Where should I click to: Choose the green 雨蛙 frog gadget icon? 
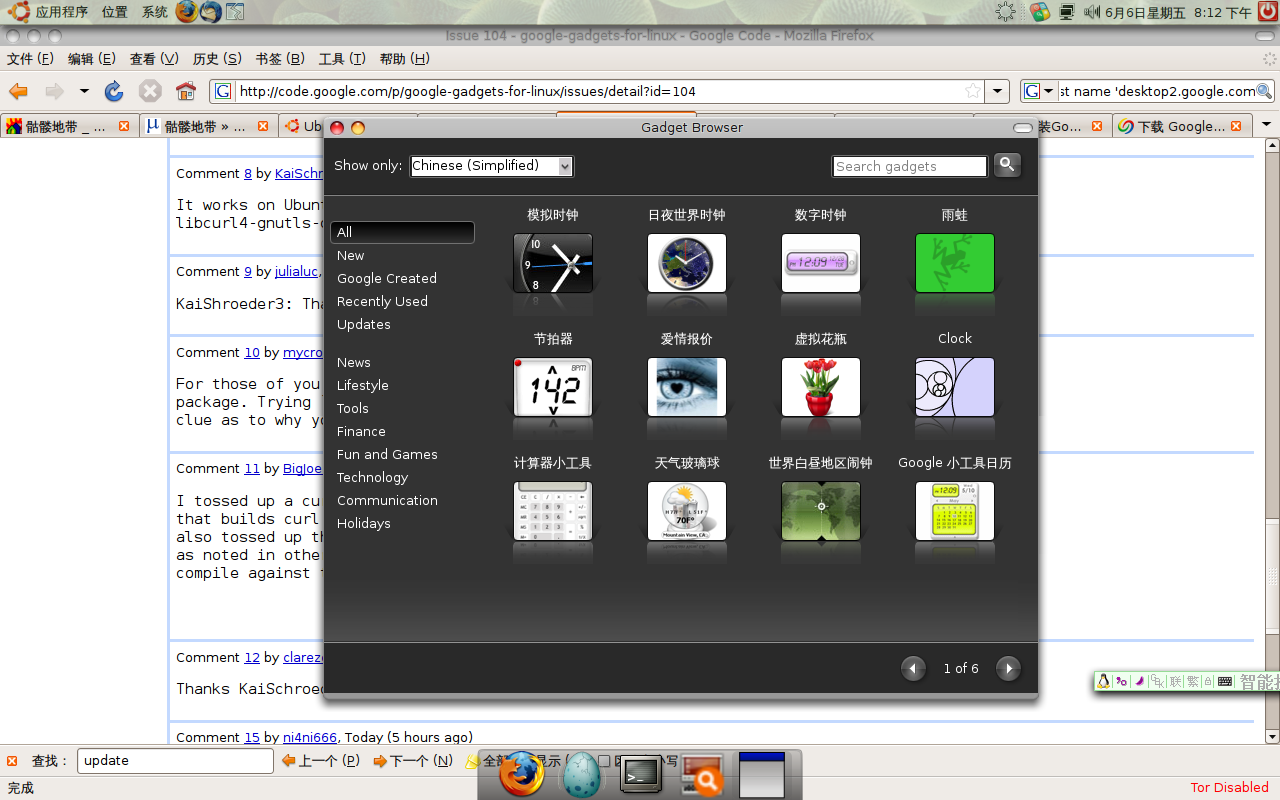pos(955,263)
